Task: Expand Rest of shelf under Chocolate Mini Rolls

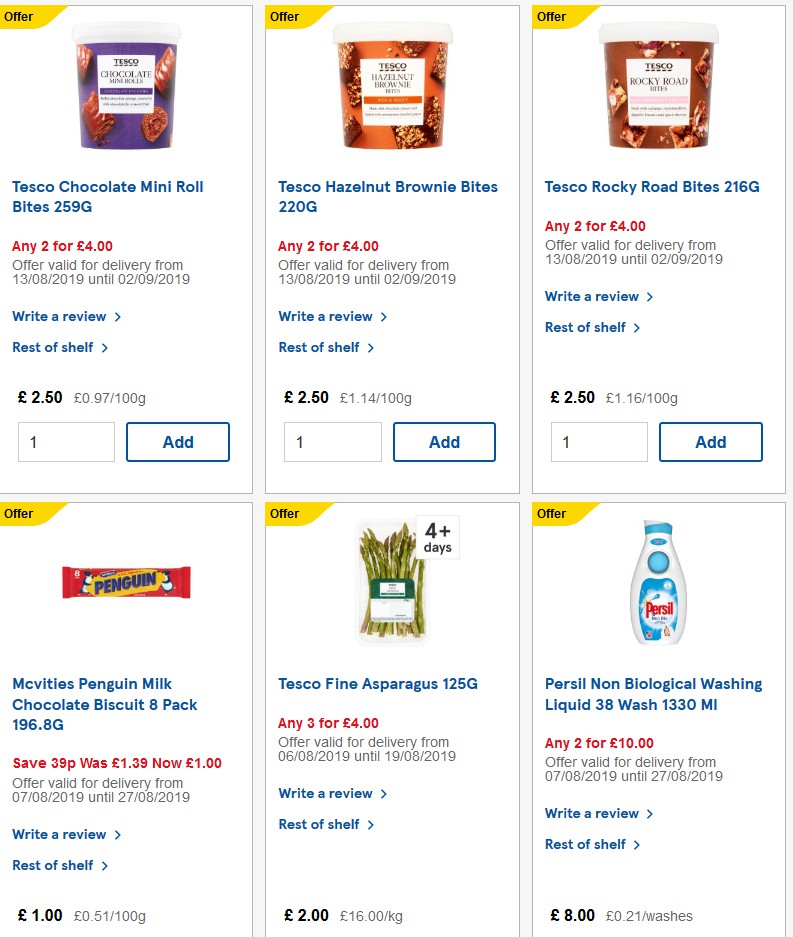Action: (x=53, y=347)
